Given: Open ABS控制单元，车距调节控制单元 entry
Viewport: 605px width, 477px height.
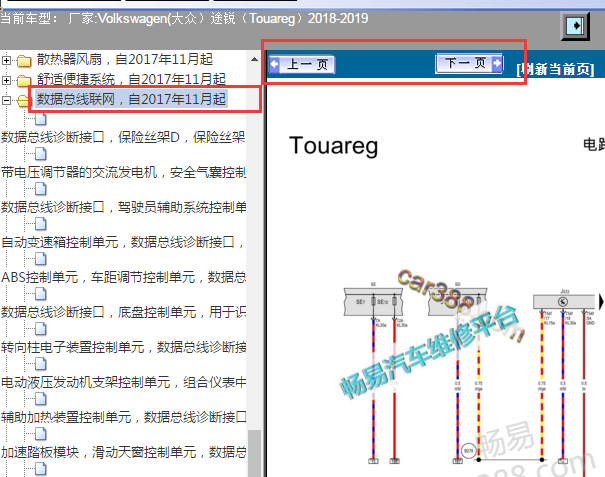Looking at the screenshot, I should coord(123,277).
